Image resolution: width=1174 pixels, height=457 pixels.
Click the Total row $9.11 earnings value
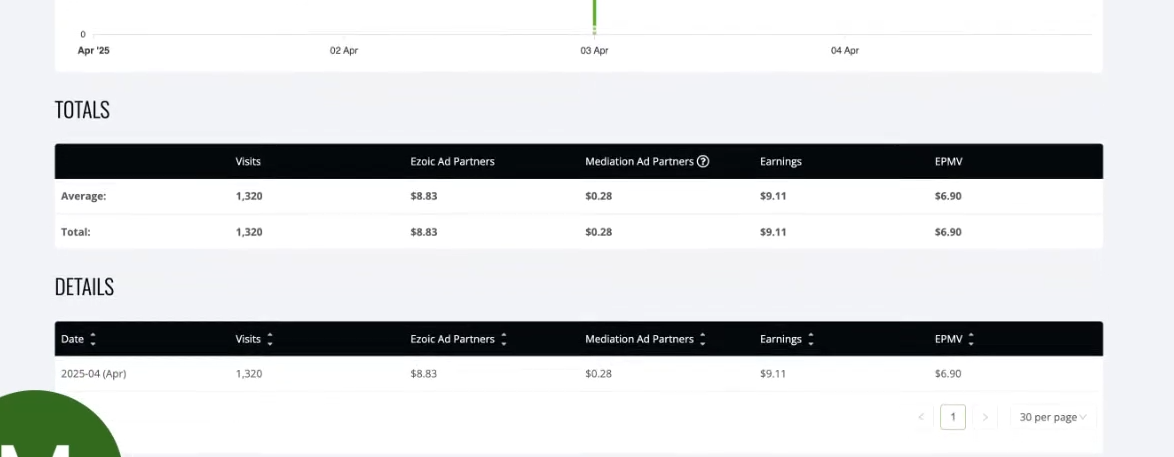tap(773, 232)
